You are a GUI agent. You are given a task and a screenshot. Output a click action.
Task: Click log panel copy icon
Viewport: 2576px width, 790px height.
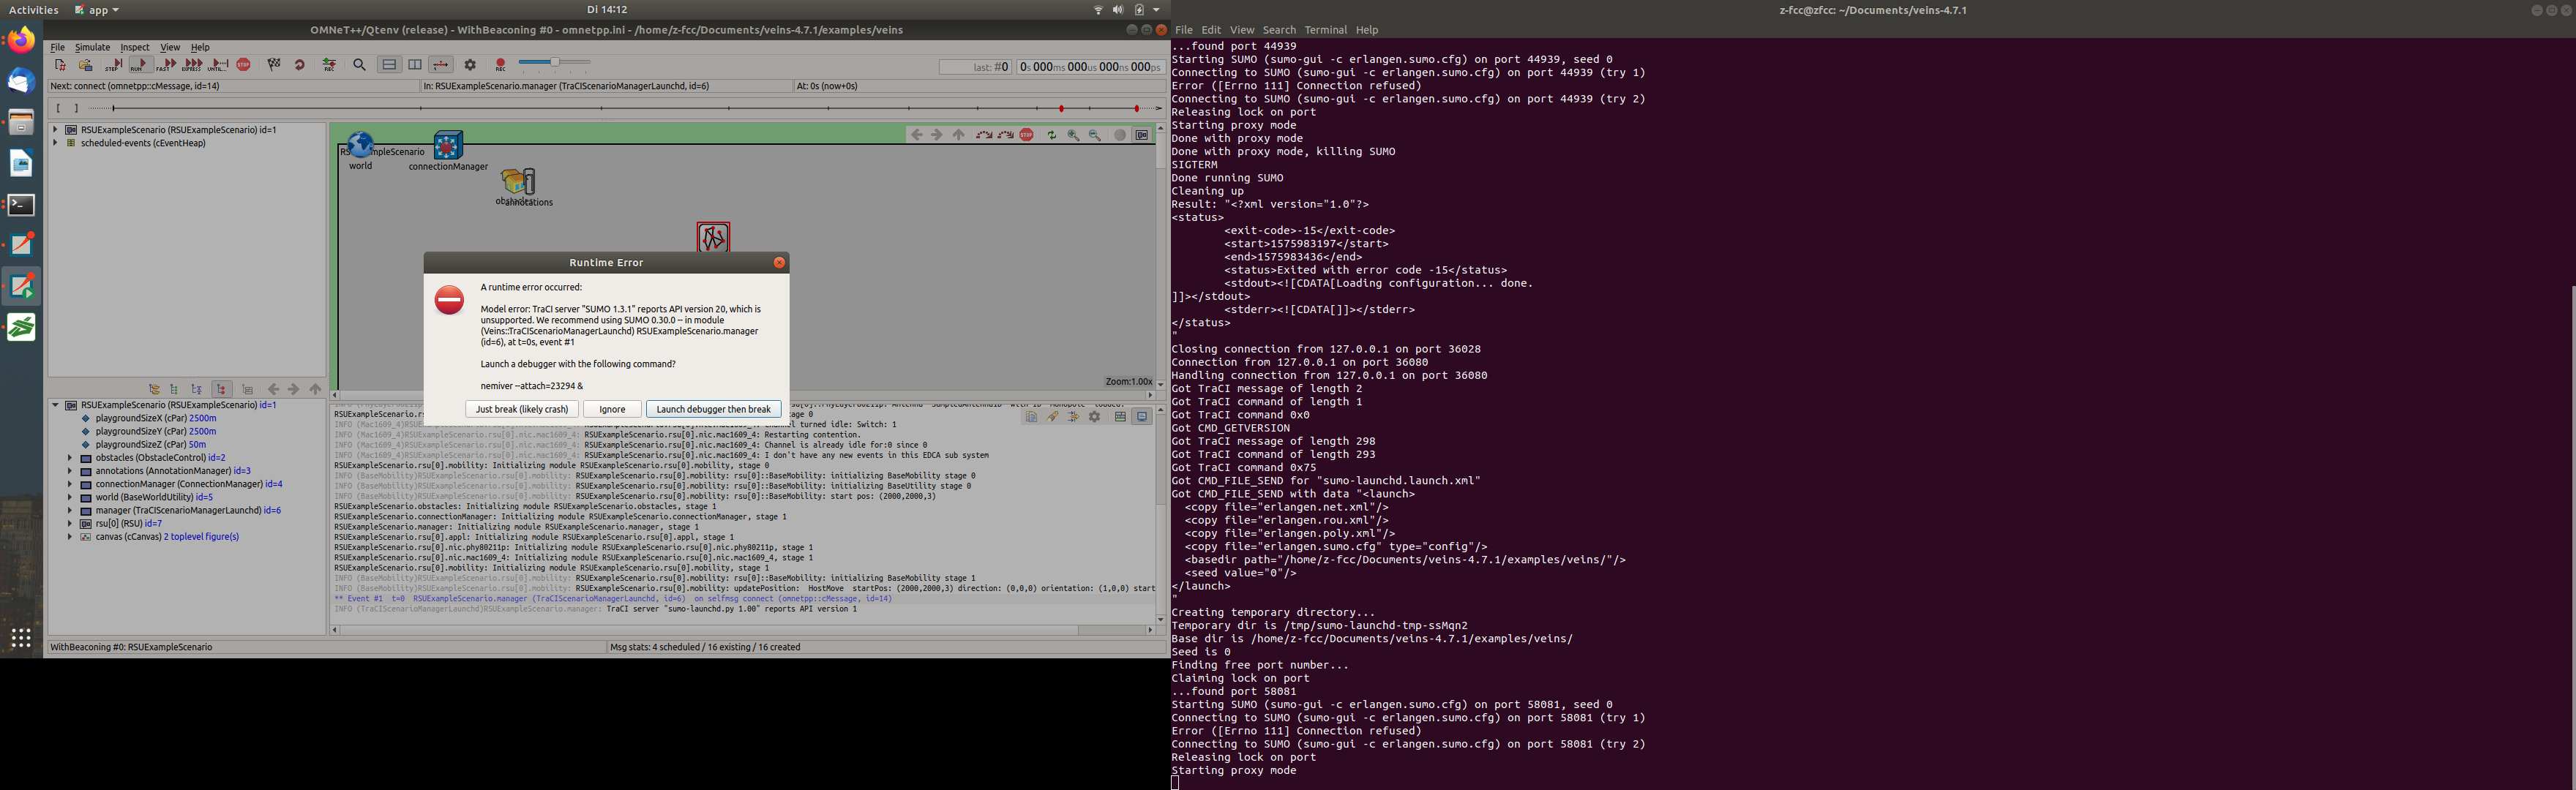(x=1031, y=417)
